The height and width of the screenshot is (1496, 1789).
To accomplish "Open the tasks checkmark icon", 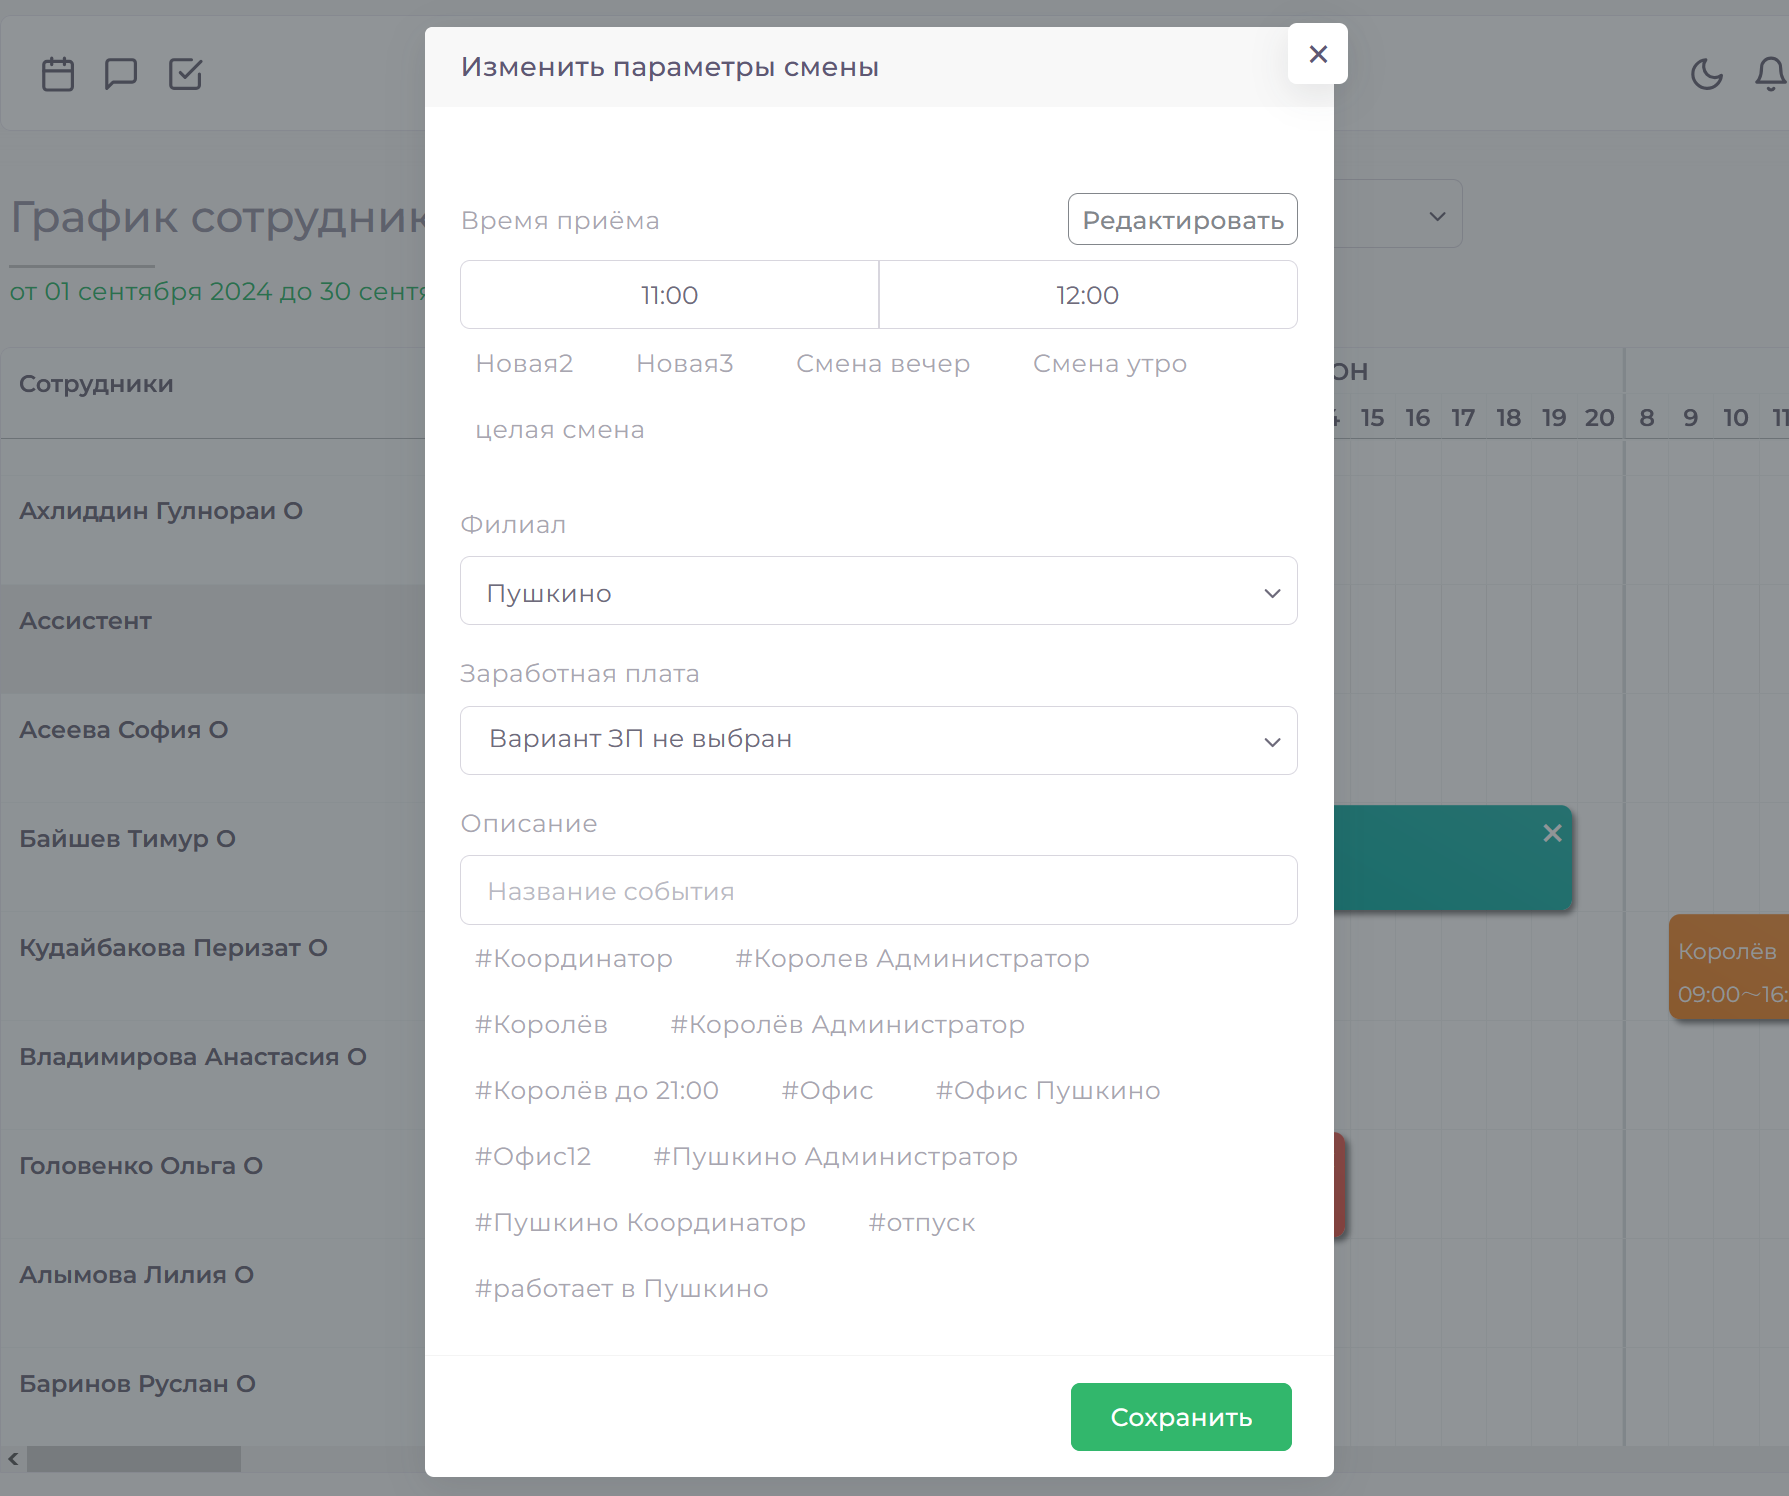I will click(185, 74).
